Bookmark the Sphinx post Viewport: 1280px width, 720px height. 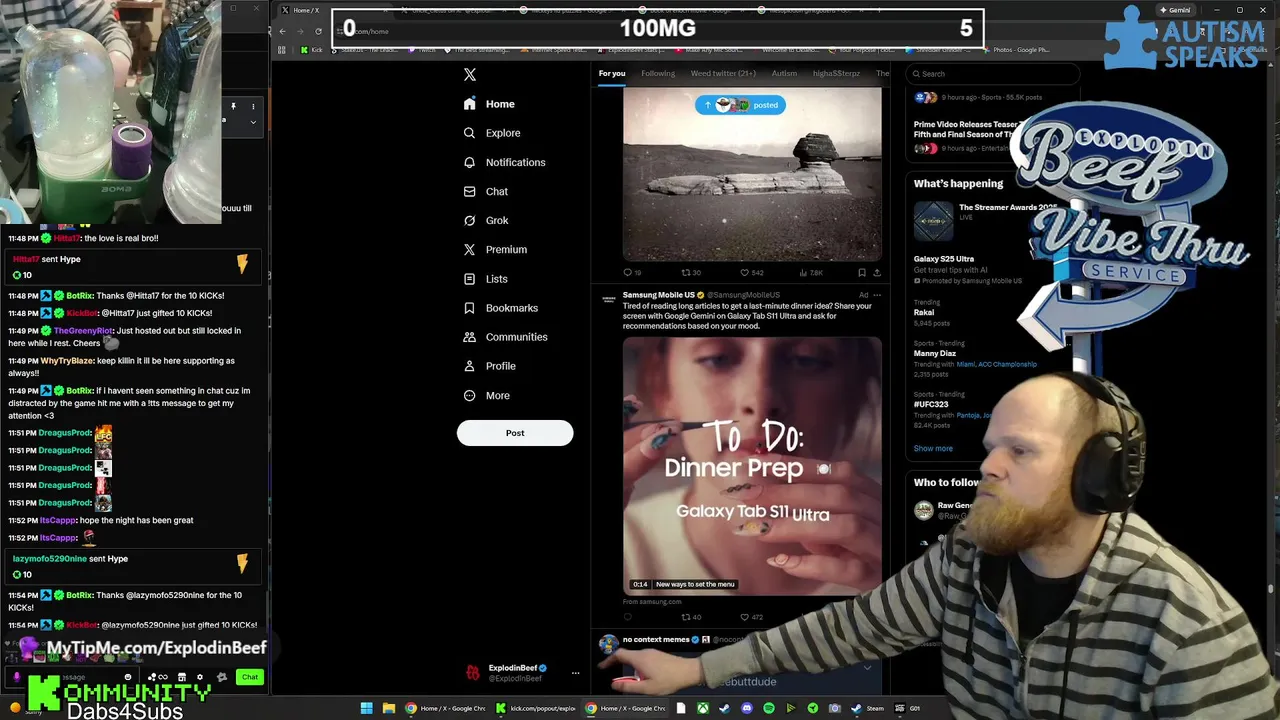click(861, 272)
